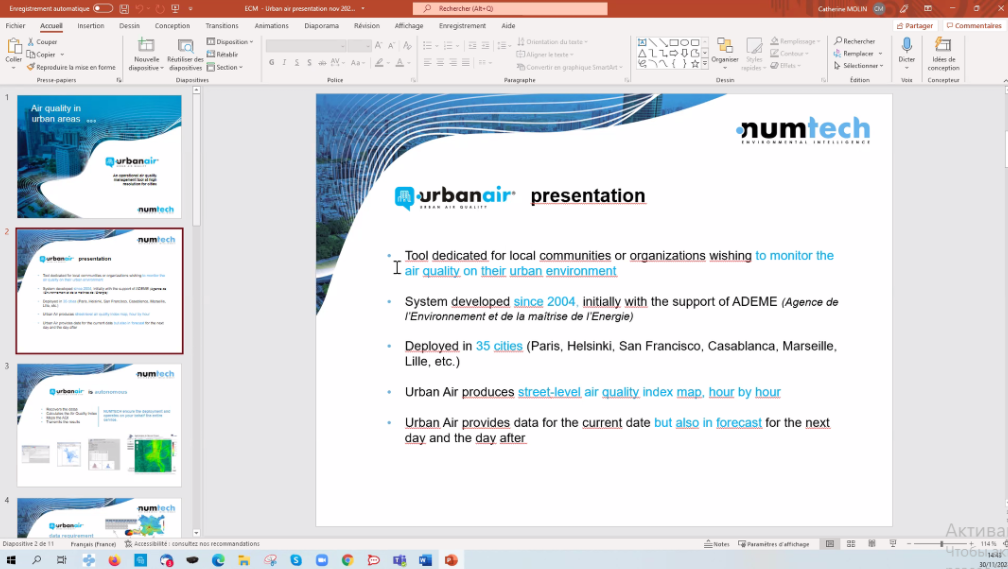This screenshot has width=1008, height=569.
Task: Expand the shapes gallery More arrow
Action: [x=705, y=64]
